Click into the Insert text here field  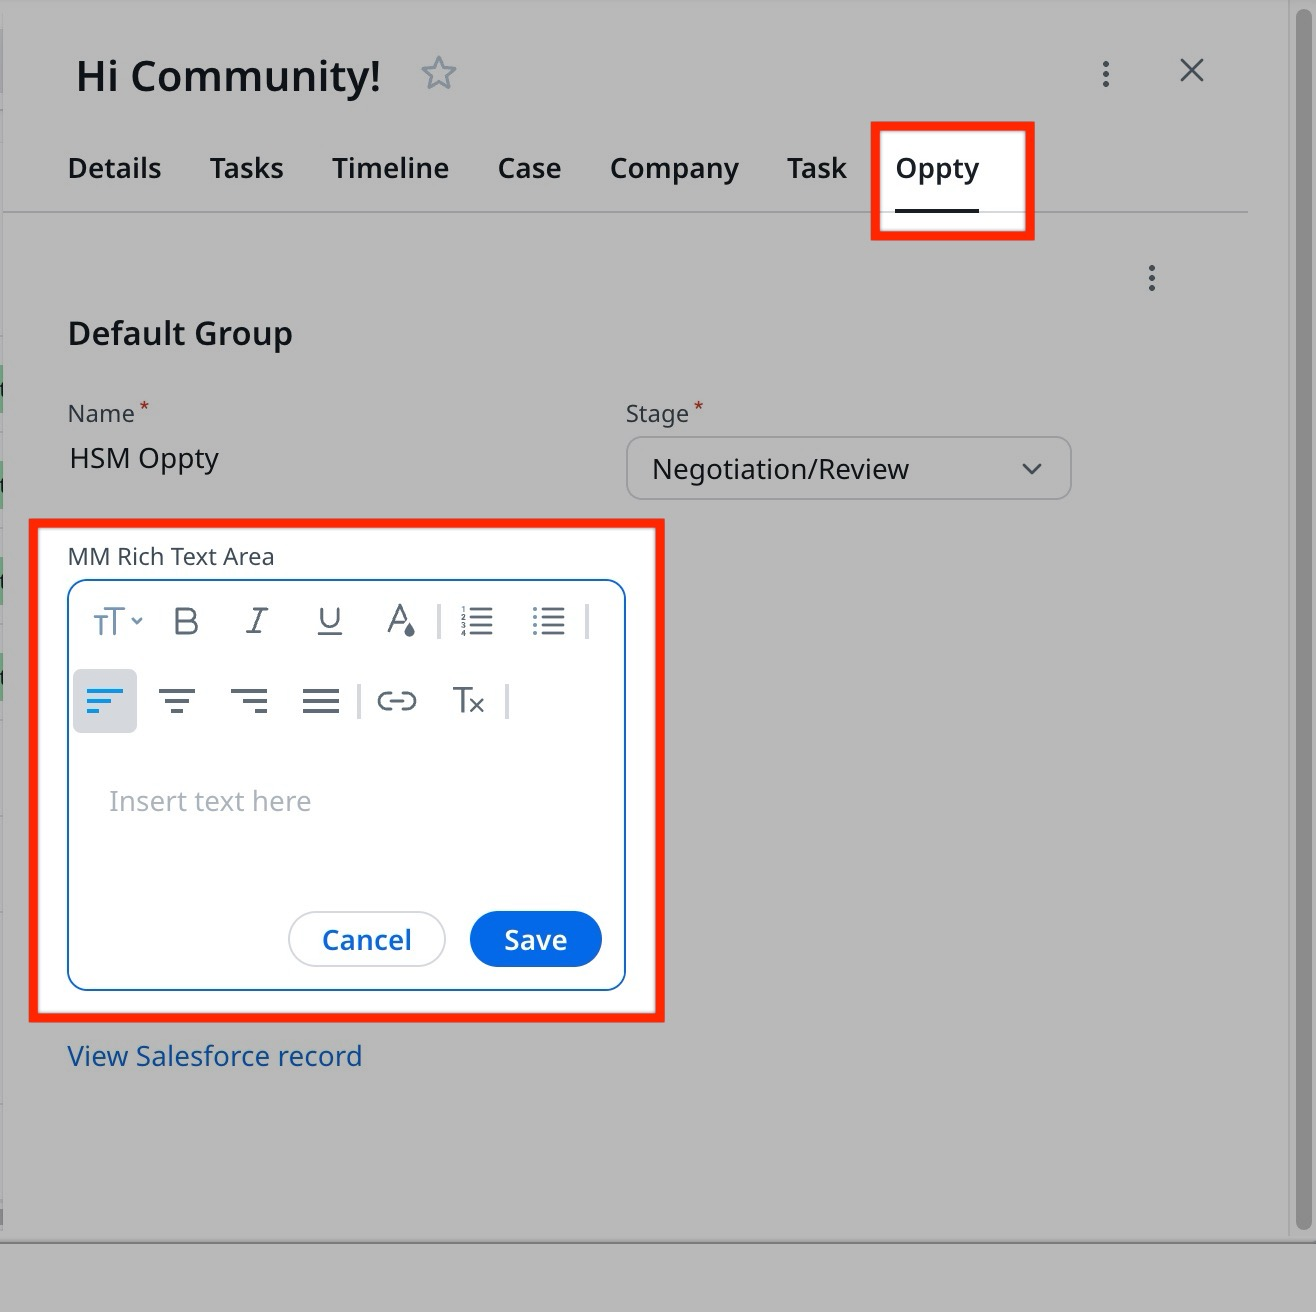click(x=346, y=802)
